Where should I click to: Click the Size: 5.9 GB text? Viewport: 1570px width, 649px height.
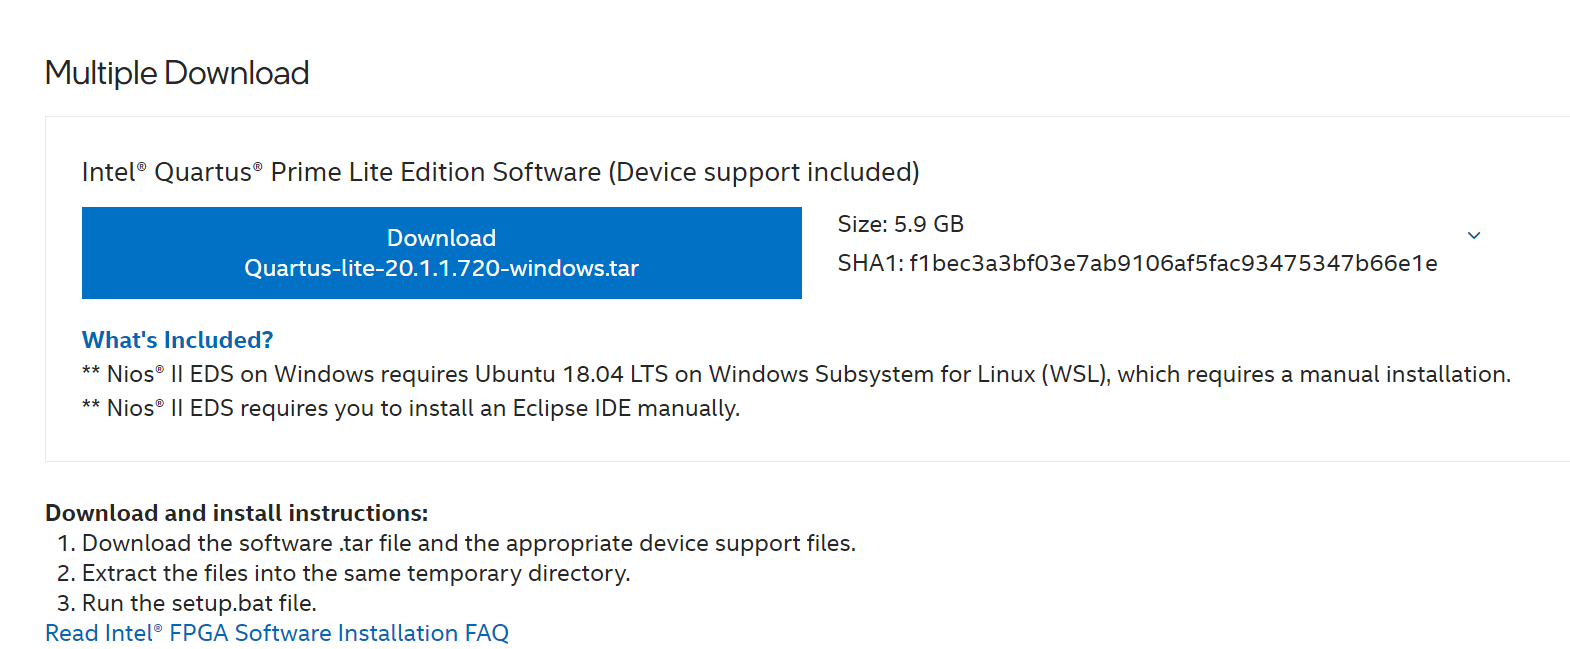pyautogui.click(x=900, y=224)
